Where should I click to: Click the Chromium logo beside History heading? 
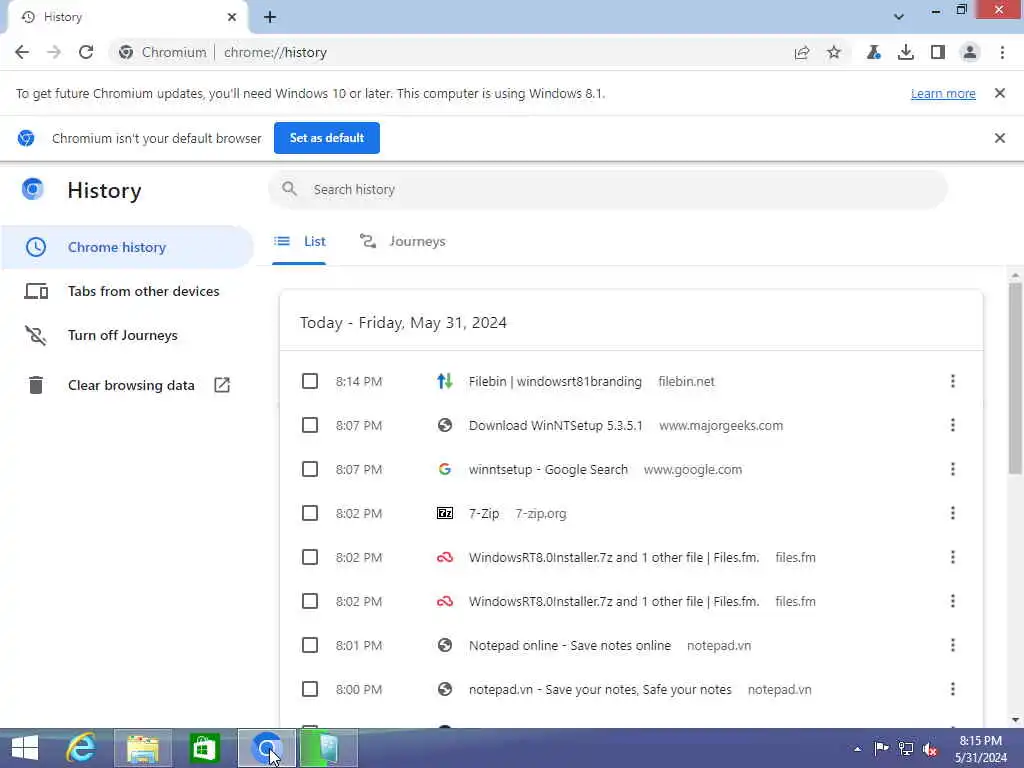(x=33, y=189)
